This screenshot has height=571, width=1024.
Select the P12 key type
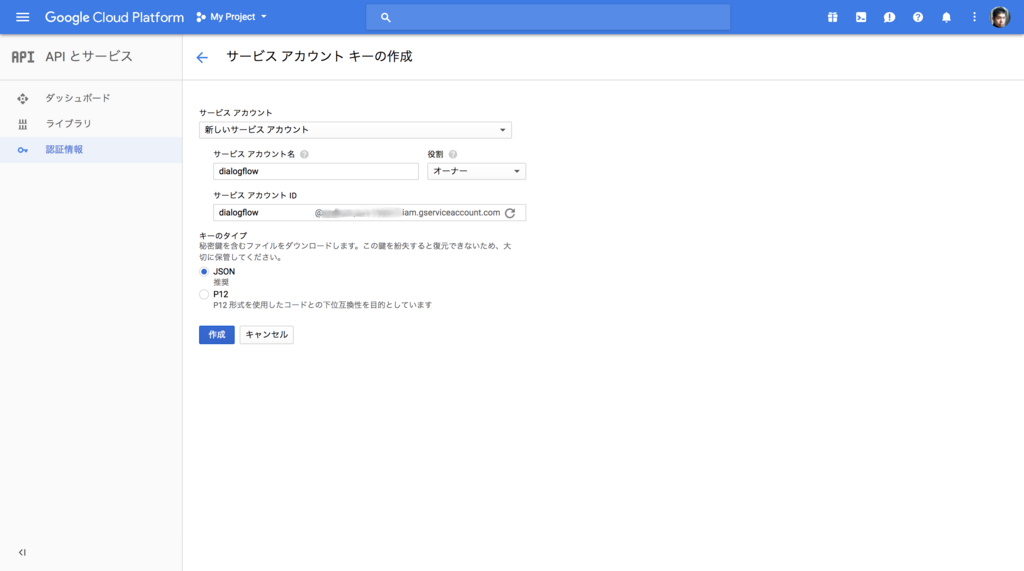204,295
